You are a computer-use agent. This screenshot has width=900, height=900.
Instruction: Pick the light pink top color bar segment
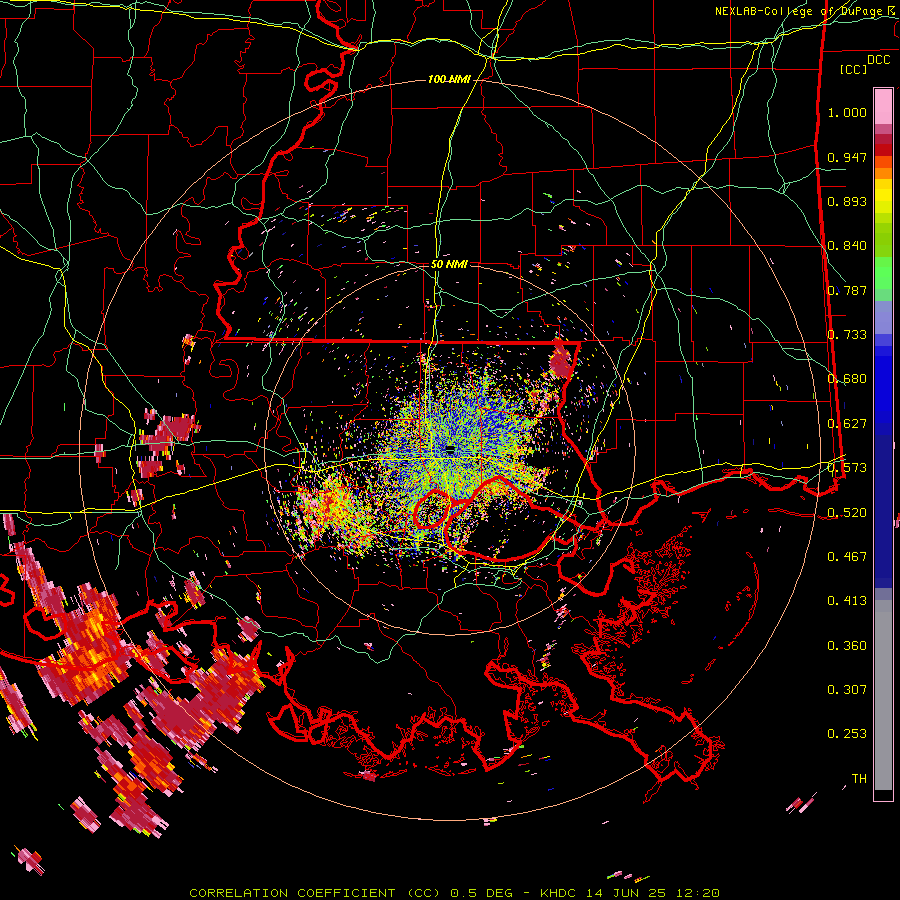883,106
